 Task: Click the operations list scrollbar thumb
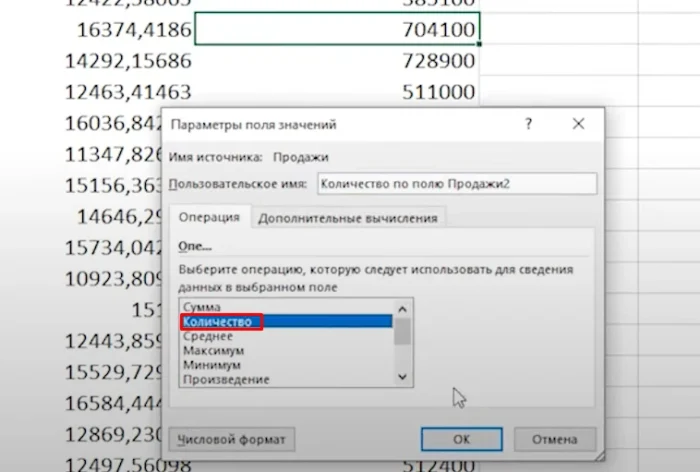(x=402, y=330)
